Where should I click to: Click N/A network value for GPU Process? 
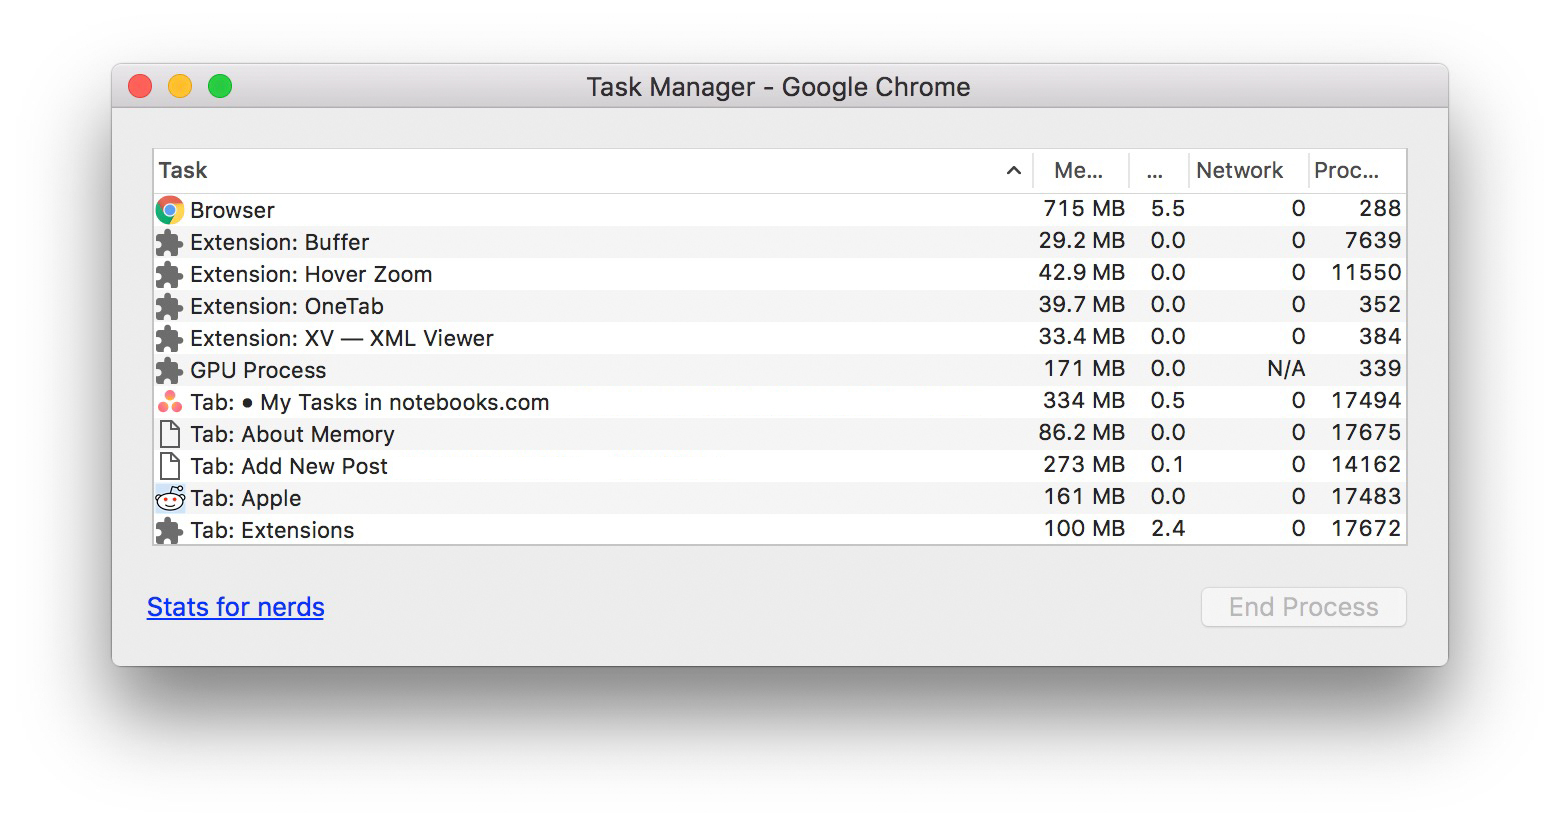[x=1286, y=369]
